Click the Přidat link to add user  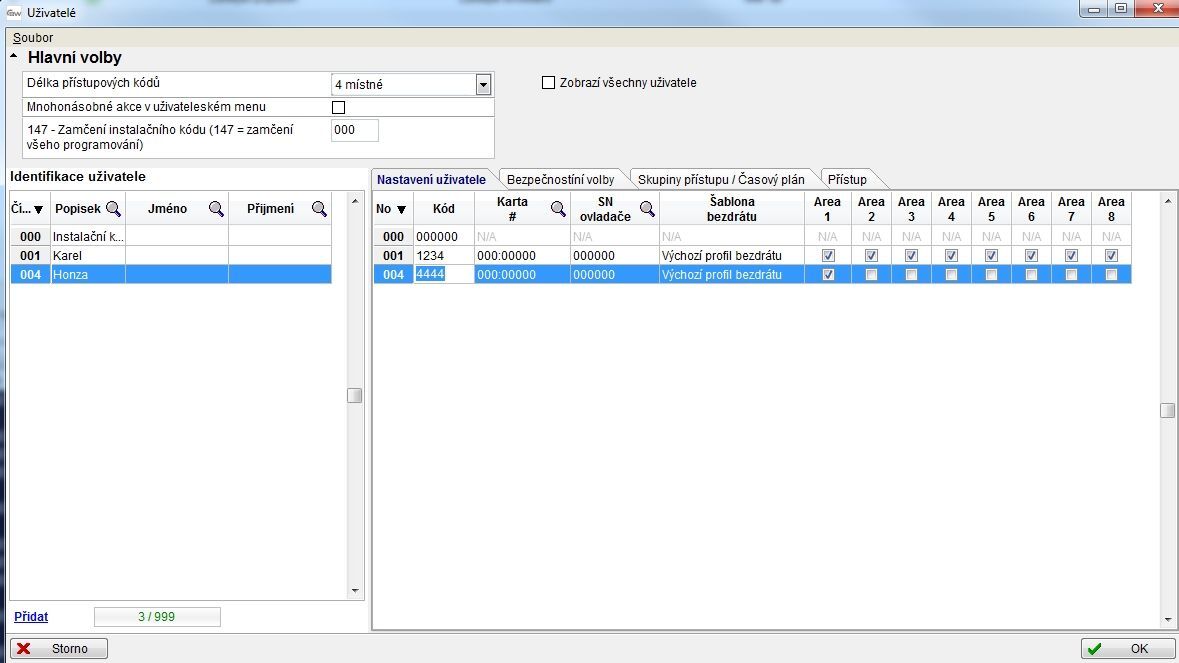(x=31, y=617)
